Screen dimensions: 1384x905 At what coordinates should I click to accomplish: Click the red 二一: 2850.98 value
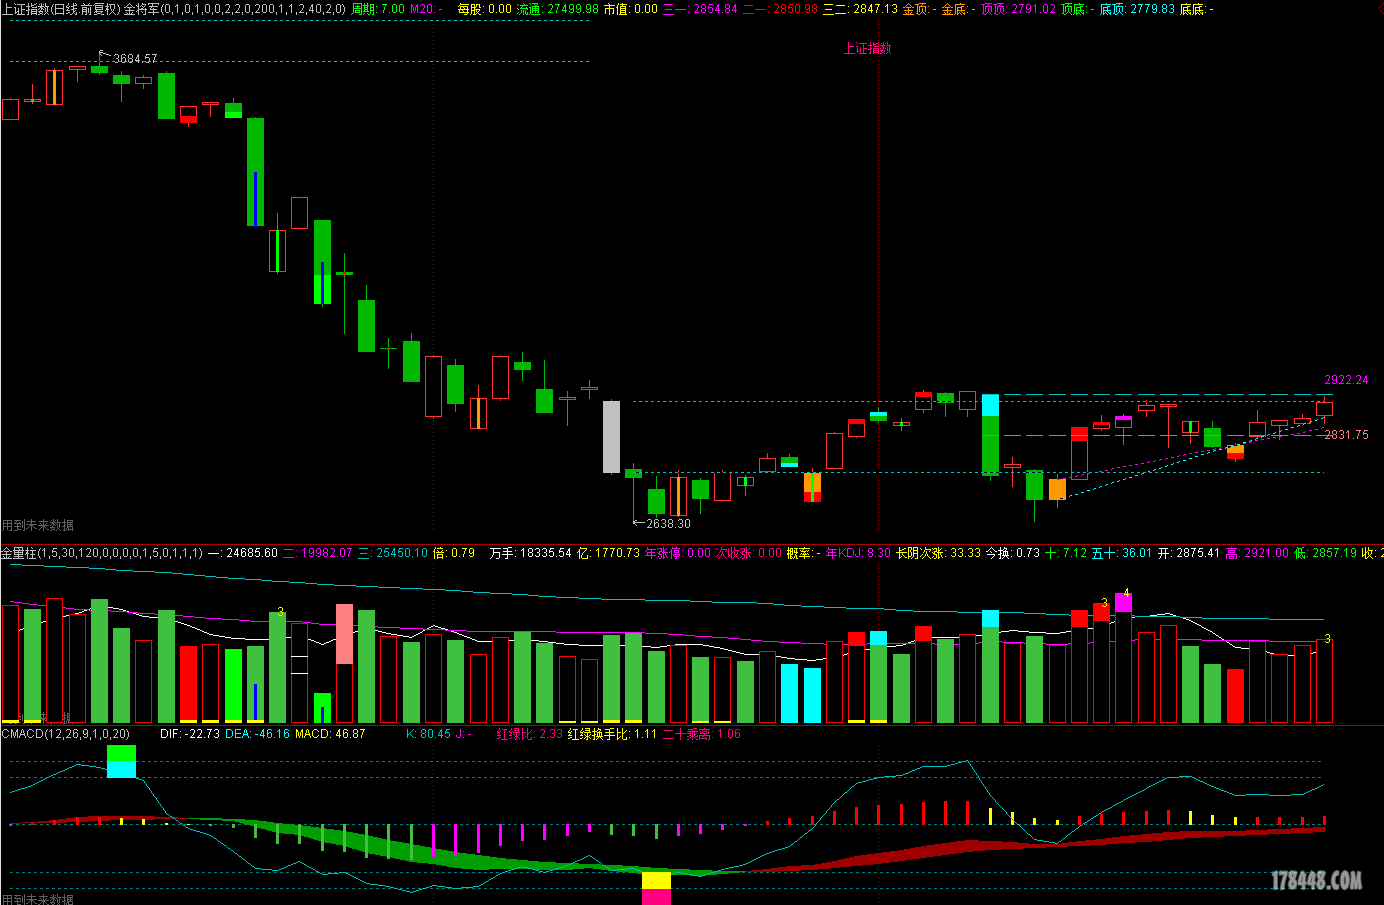tap(780, 9)
